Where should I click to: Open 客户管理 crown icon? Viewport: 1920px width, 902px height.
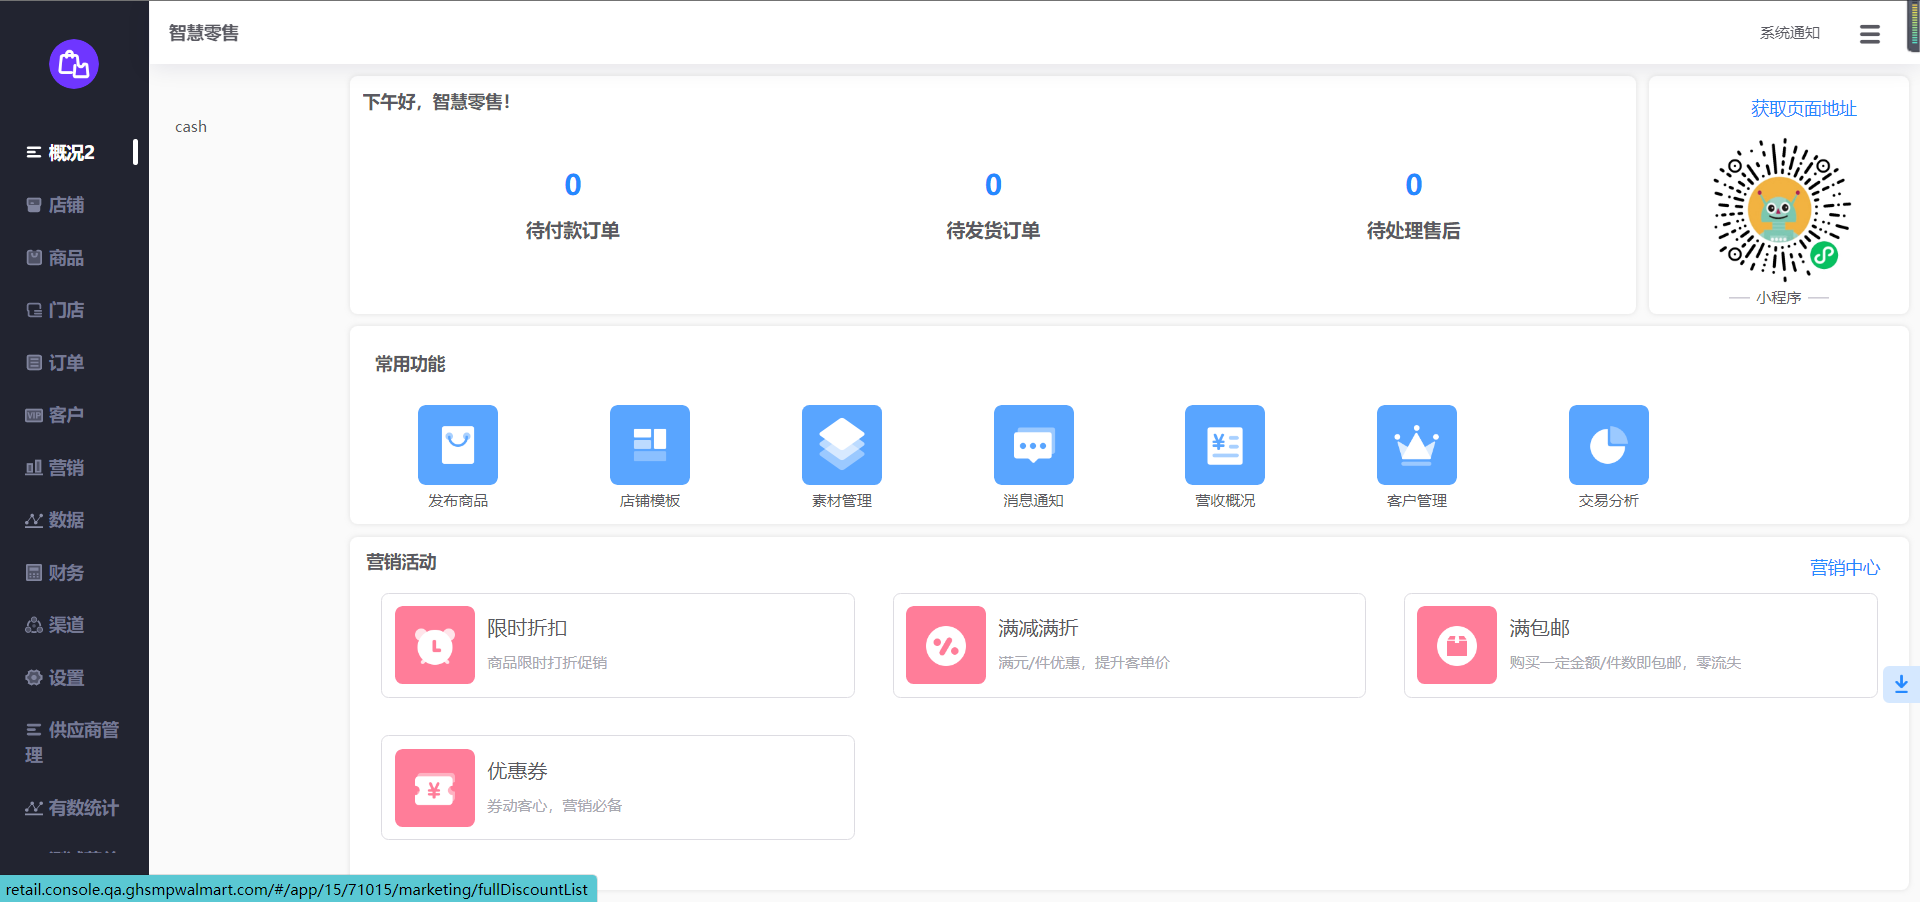(x=1416, y=445)
